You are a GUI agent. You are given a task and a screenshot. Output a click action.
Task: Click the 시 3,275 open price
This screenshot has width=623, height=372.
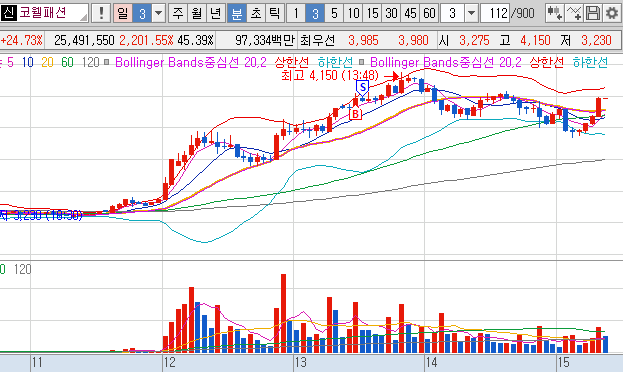pyautogui.click(x=464, y=40)
